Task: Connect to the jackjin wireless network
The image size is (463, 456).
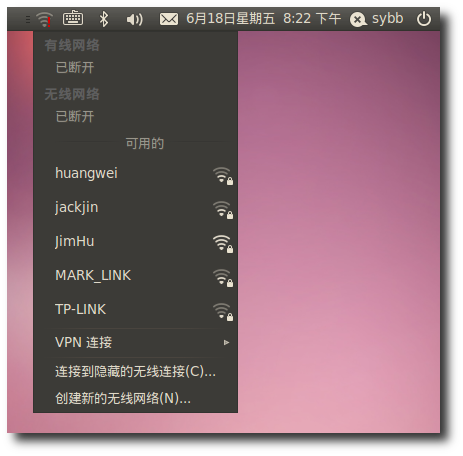Action: (x=136, y=208)
